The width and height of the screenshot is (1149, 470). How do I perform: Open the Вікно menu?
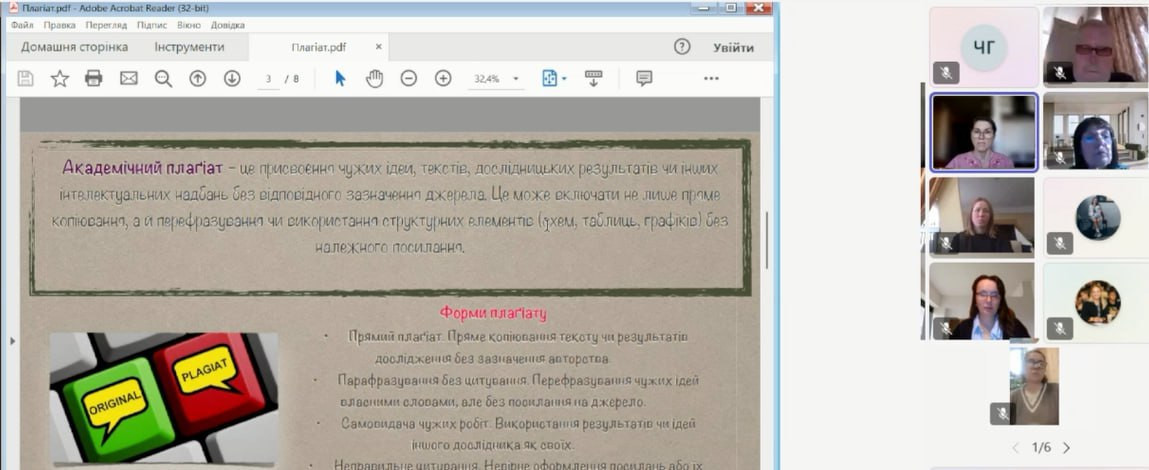(189, 25)
